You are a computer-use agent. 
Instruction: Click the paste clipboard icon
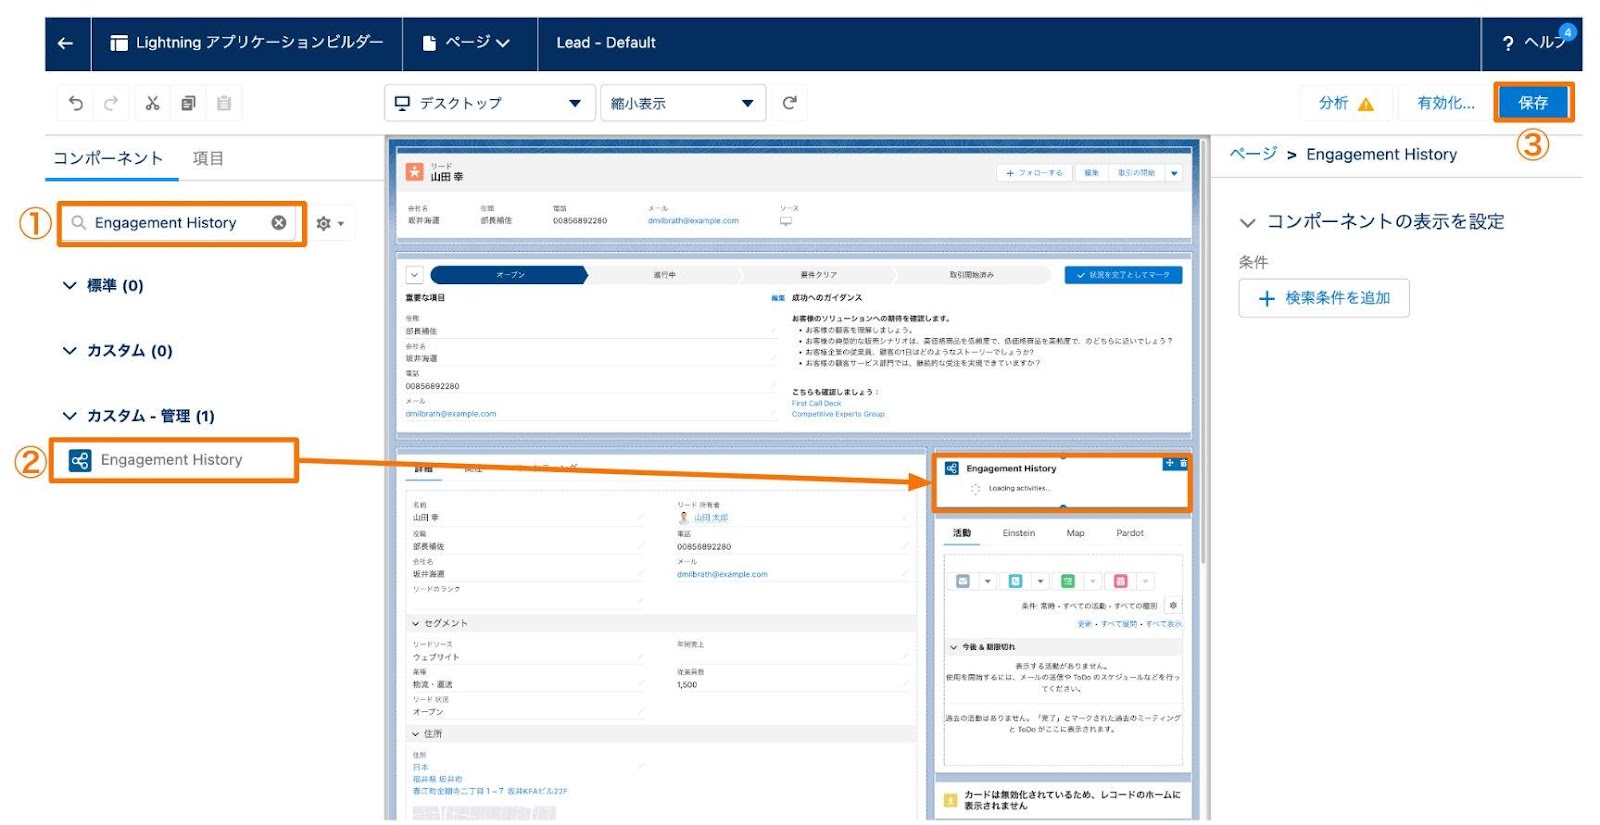coord(224,103)
